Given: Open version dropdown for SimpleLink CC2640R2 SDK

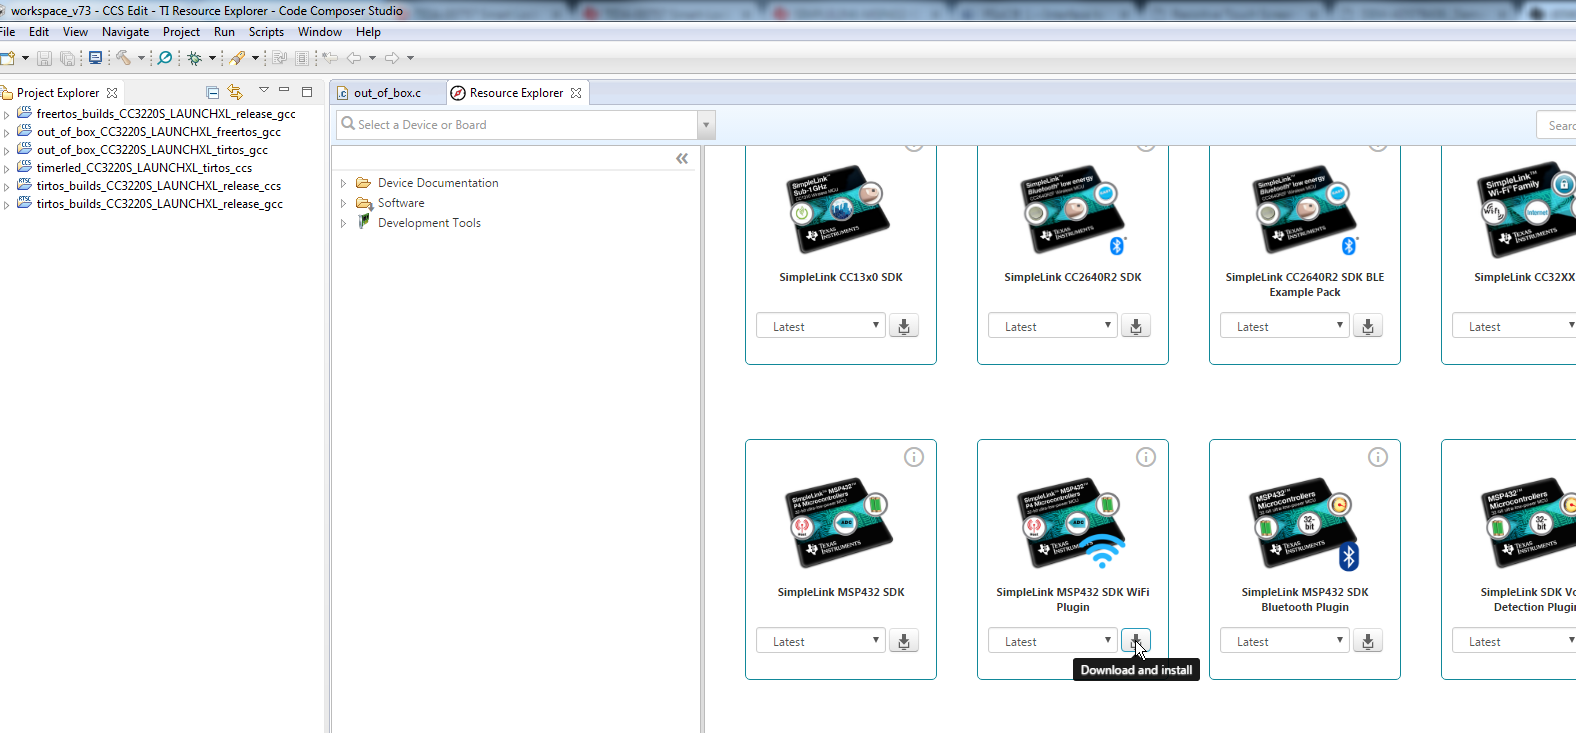Looking at the screenshot, I should coord(1053,326).
